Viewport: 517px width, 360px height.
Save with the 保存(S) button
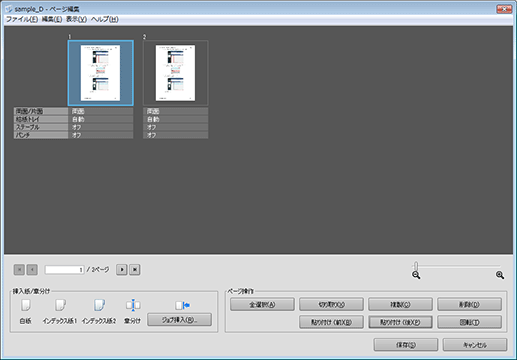406,345
